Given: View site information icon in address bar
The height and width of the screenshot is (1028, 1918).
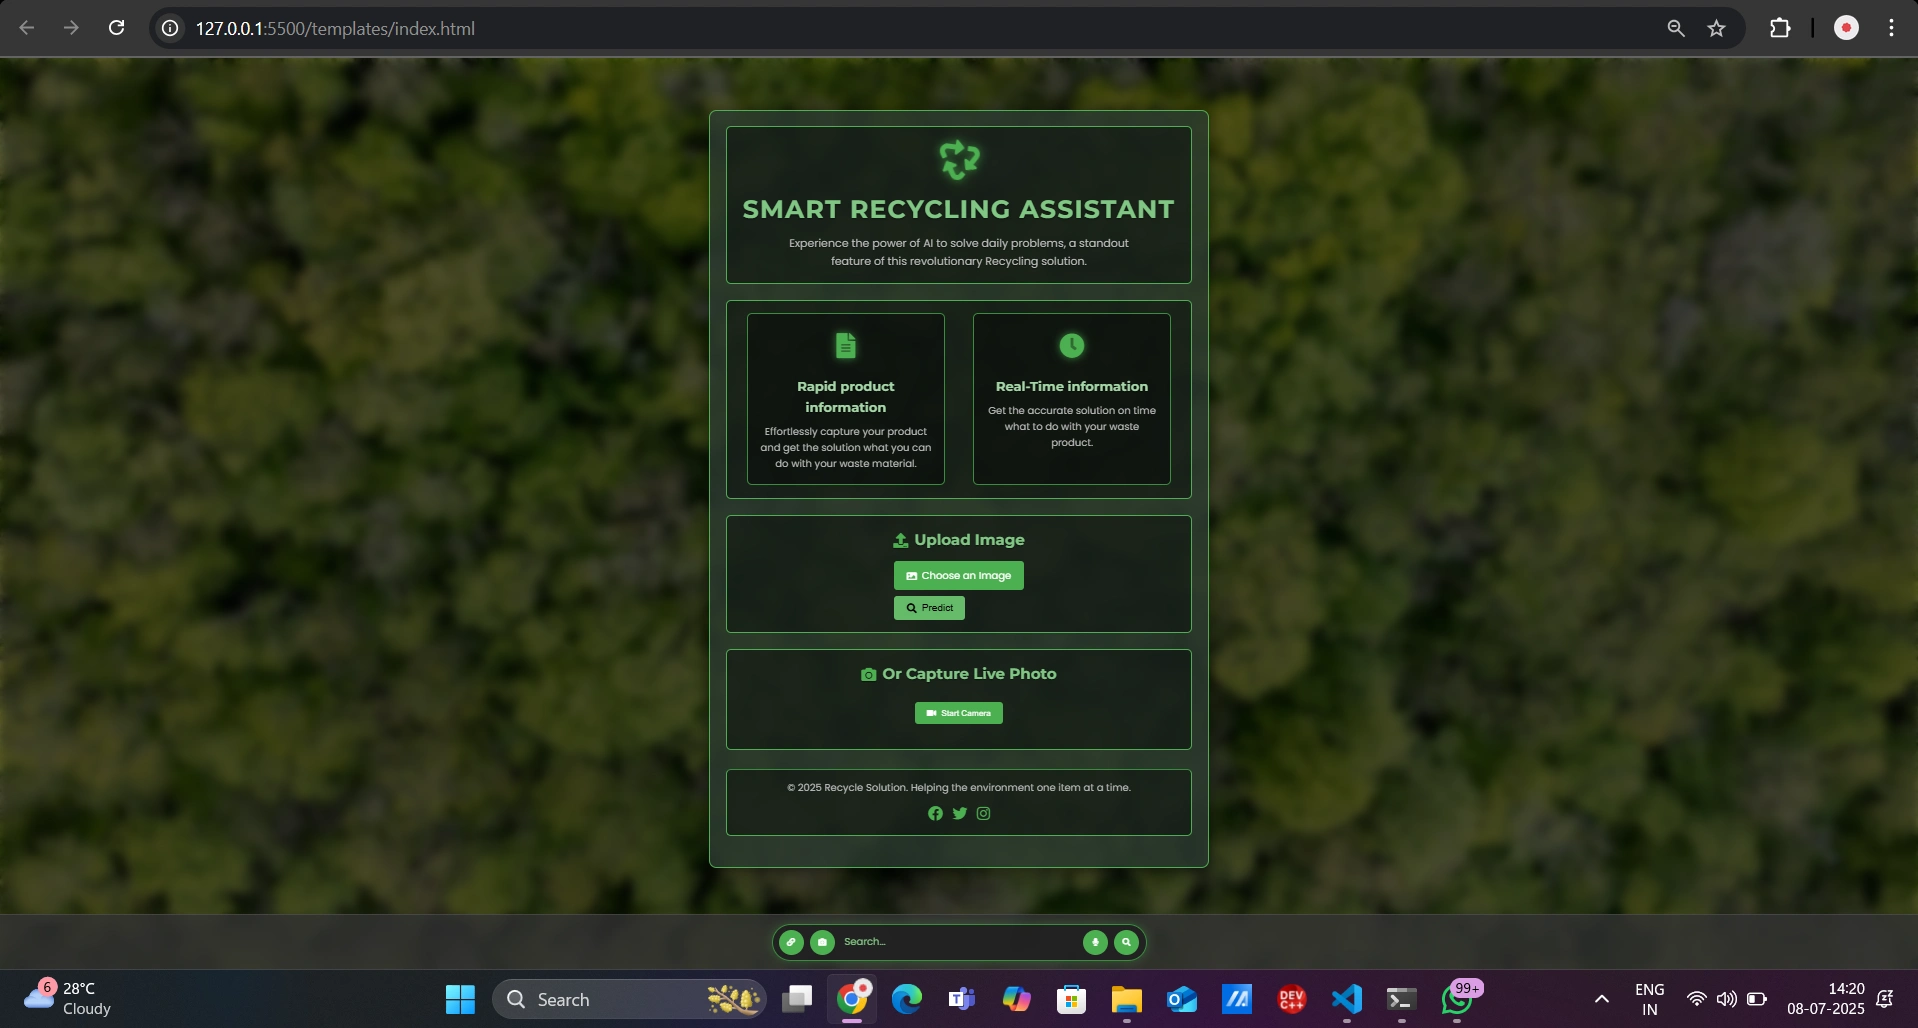Looking at the screenshot, I should [x=171, y=28].
